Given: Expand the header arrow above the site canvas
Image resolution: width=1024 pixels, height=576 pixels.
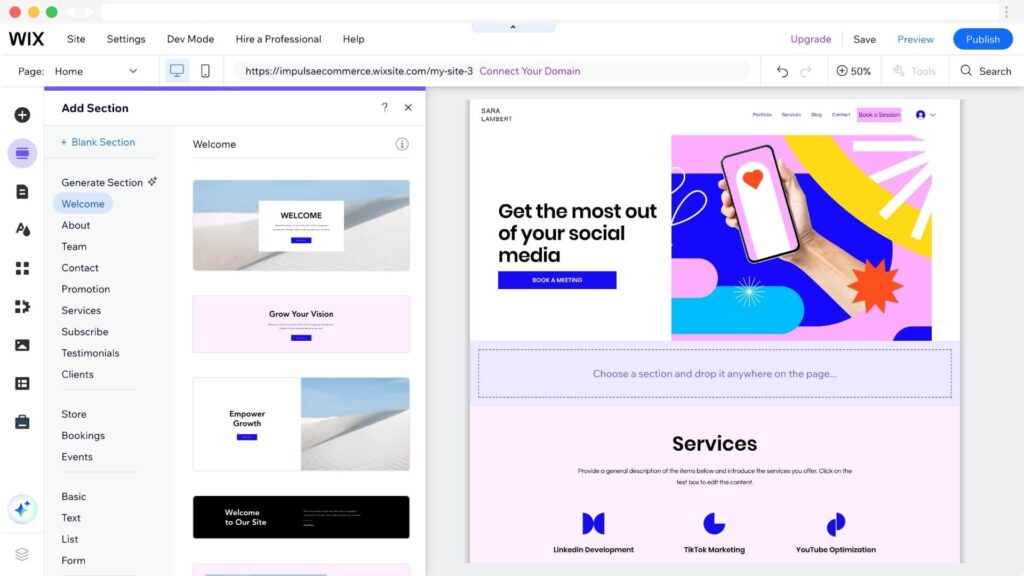Looking at the screenshot, I should tap(513, 26).
